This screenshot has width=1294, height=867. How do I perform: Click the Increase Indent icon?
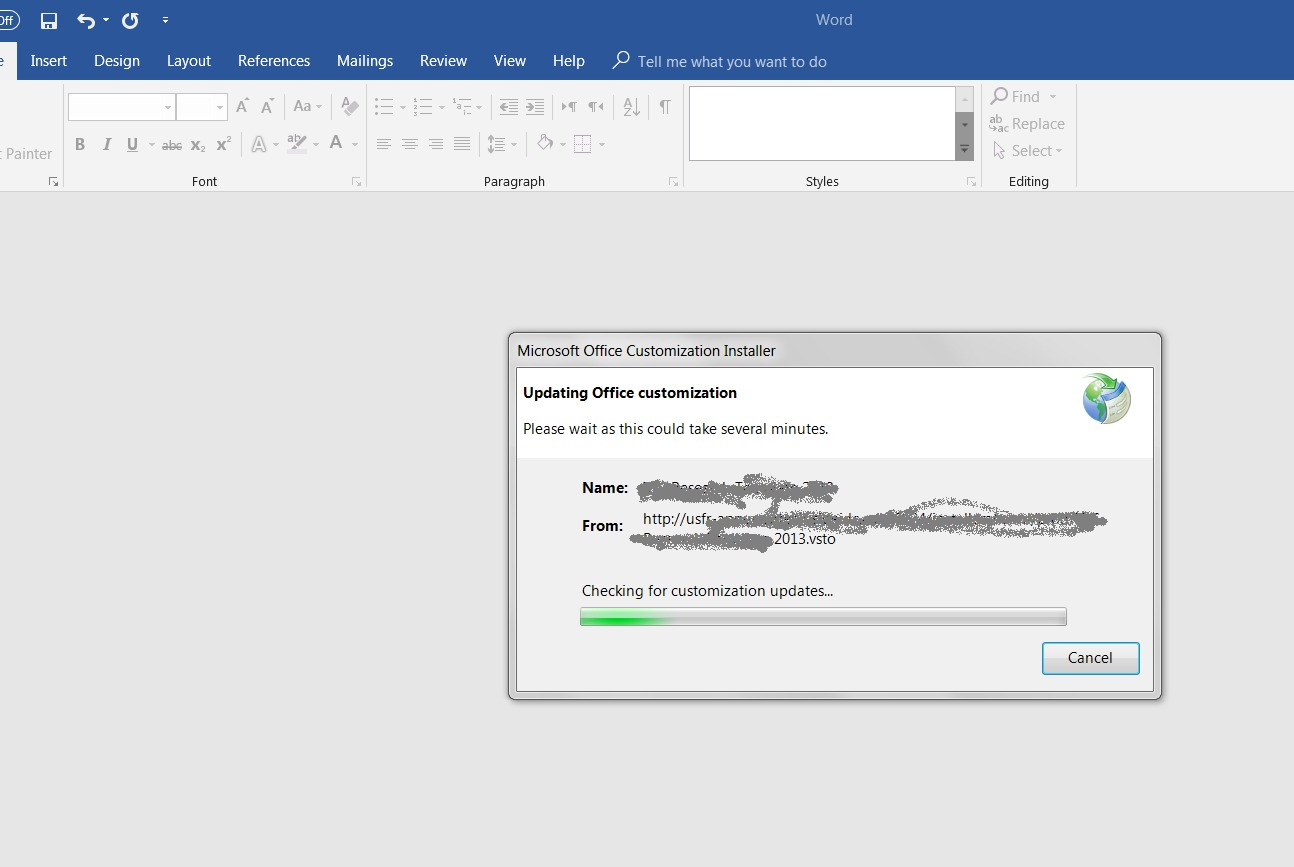[x=536, y=106]
